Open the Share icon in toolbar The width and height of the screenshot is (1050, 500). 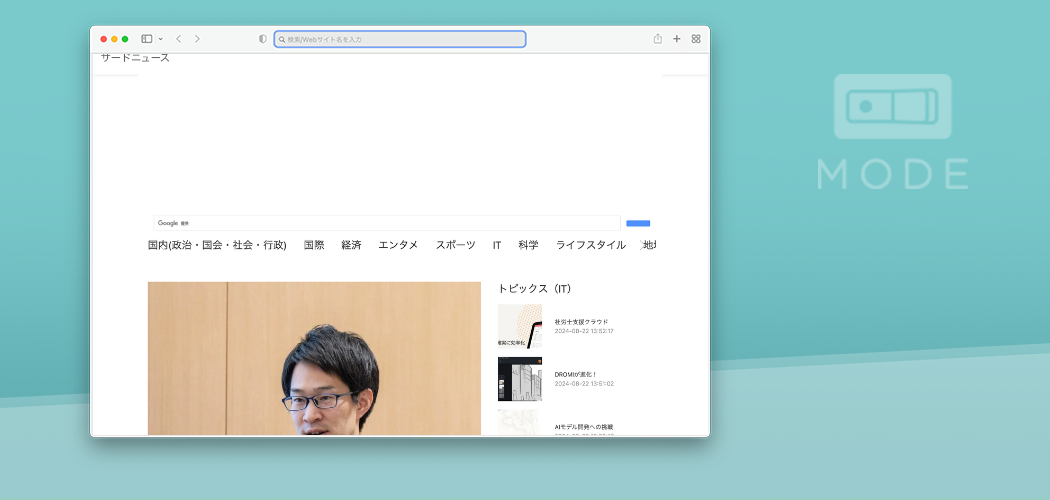pos(658,39)
